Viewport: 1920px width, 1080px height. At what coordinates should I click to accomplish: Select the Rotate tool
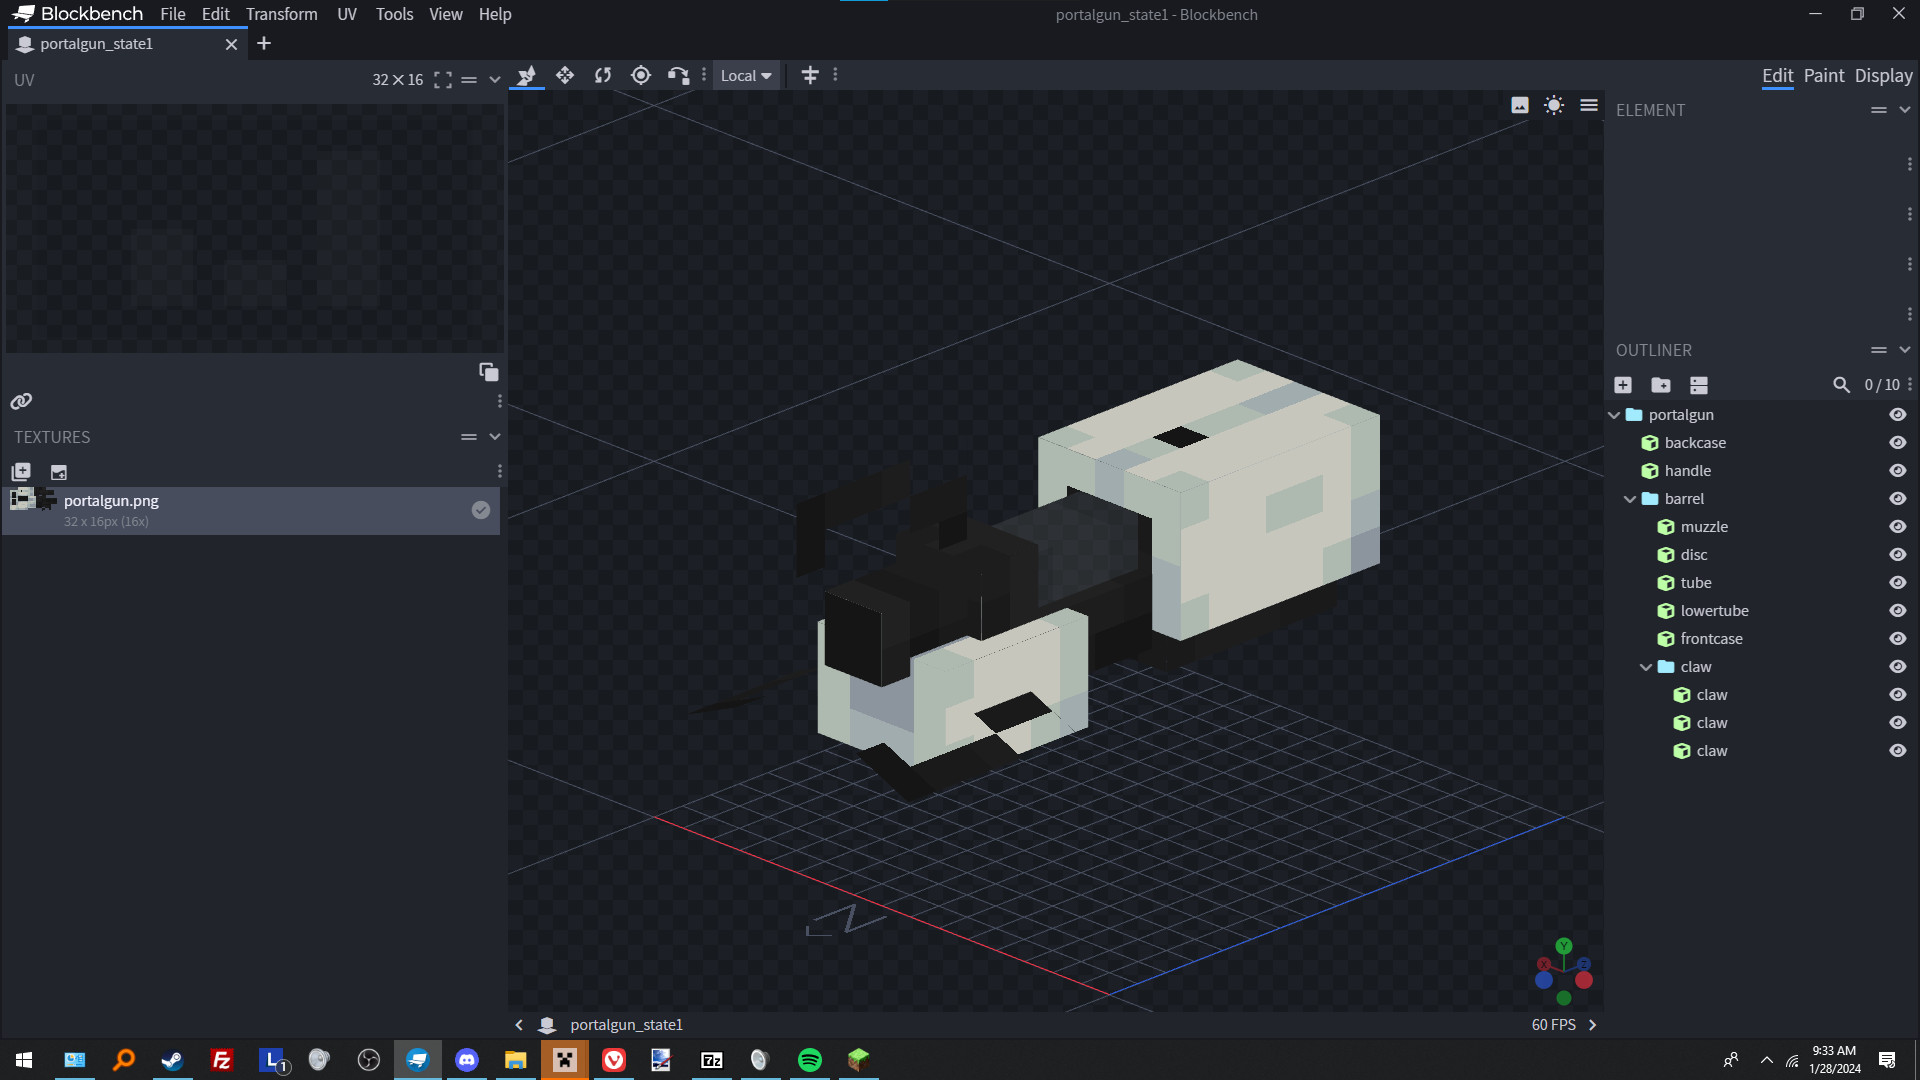click(603, 75)
